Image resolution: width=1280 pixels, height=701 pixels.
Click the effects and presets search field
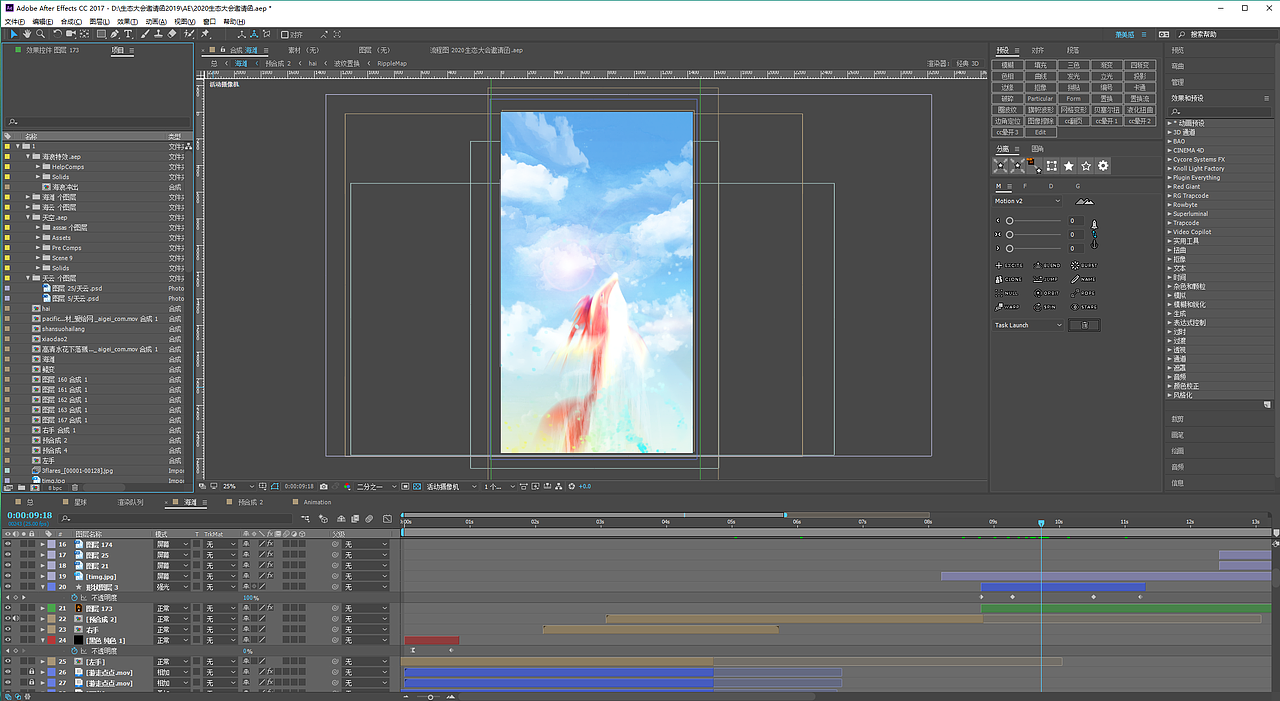click(x=1220, y=111)
